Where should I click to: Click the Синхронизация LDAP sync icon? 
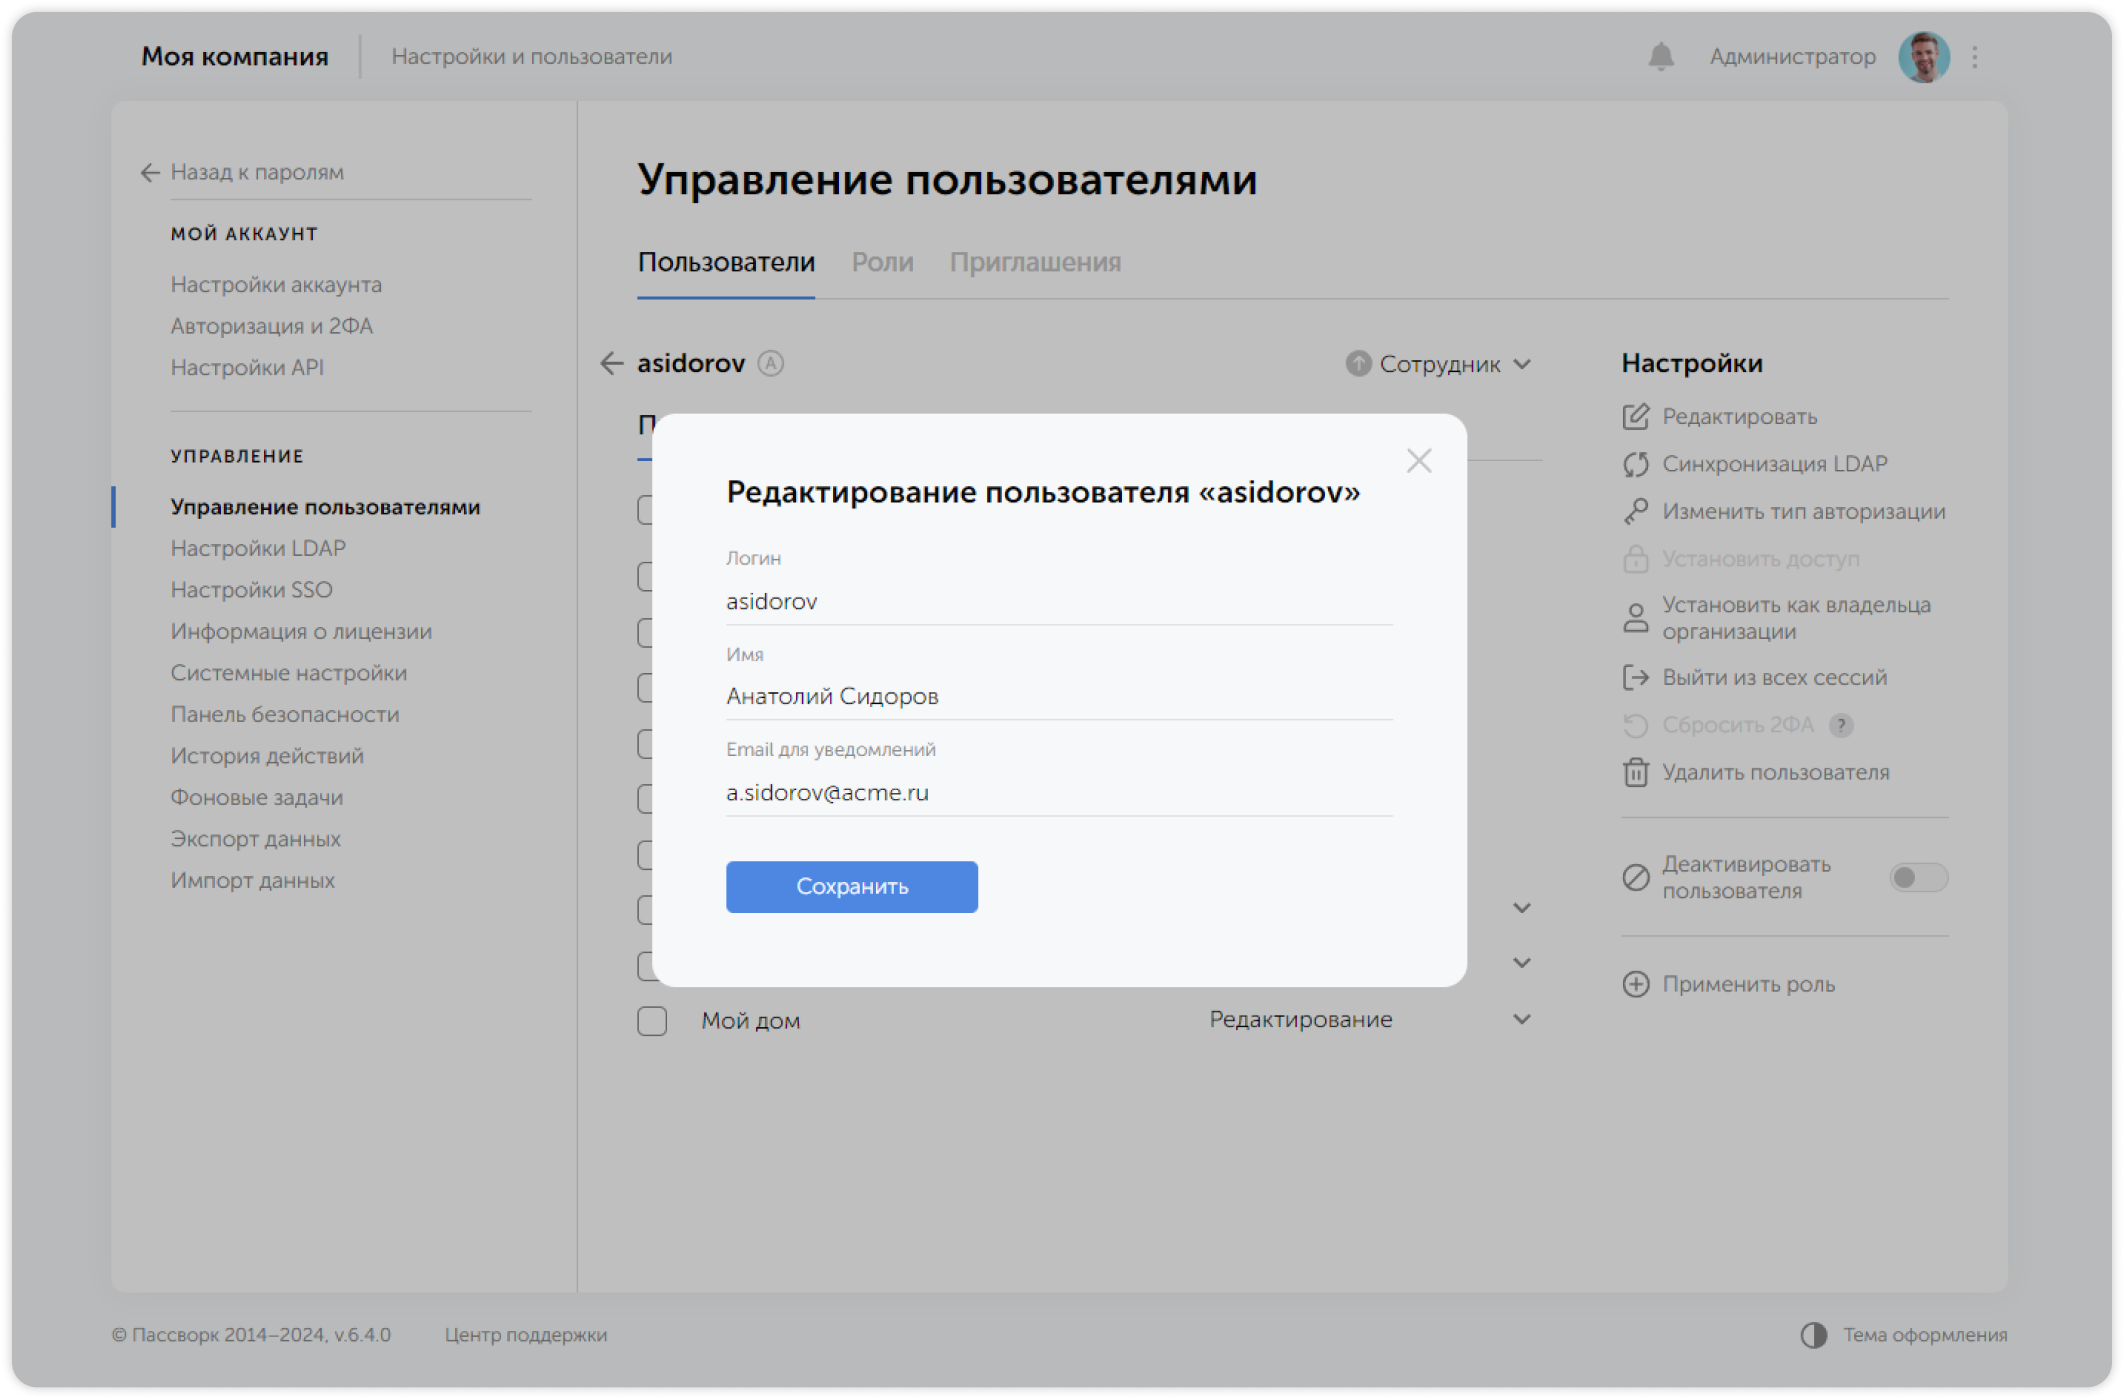click(x=1636, y=463)
